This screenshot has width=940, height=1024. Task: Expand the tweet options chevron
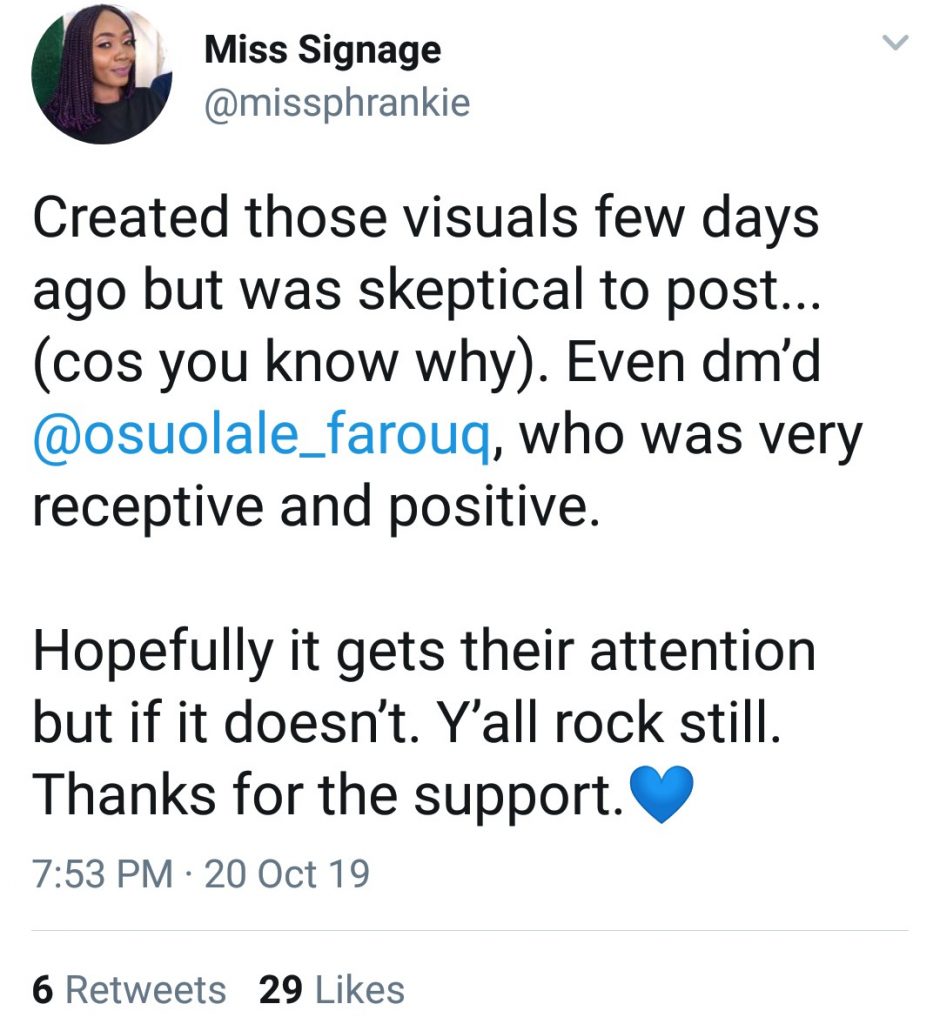pos(895,43)
